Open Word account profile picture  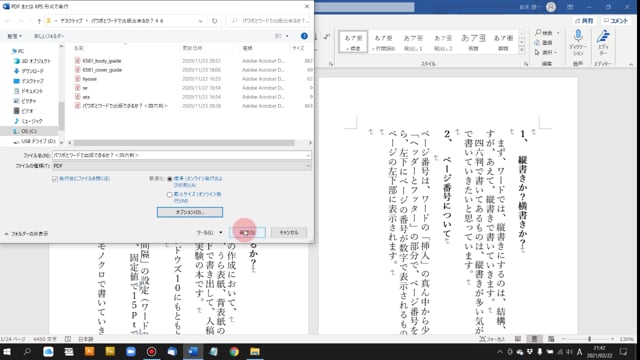click(551, 7)
